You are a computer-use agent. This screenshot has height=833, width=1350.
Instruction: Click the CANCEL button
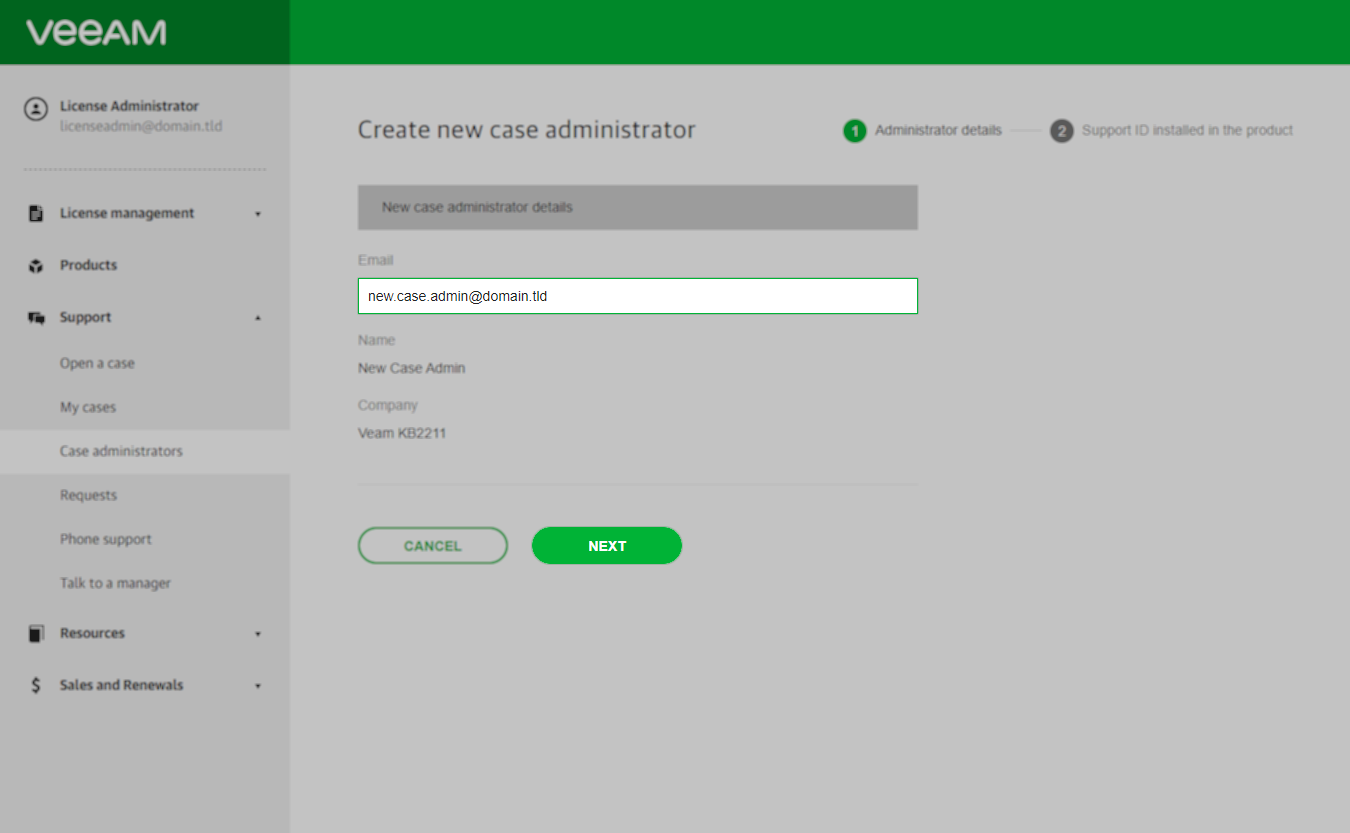(x=433, y=546)
